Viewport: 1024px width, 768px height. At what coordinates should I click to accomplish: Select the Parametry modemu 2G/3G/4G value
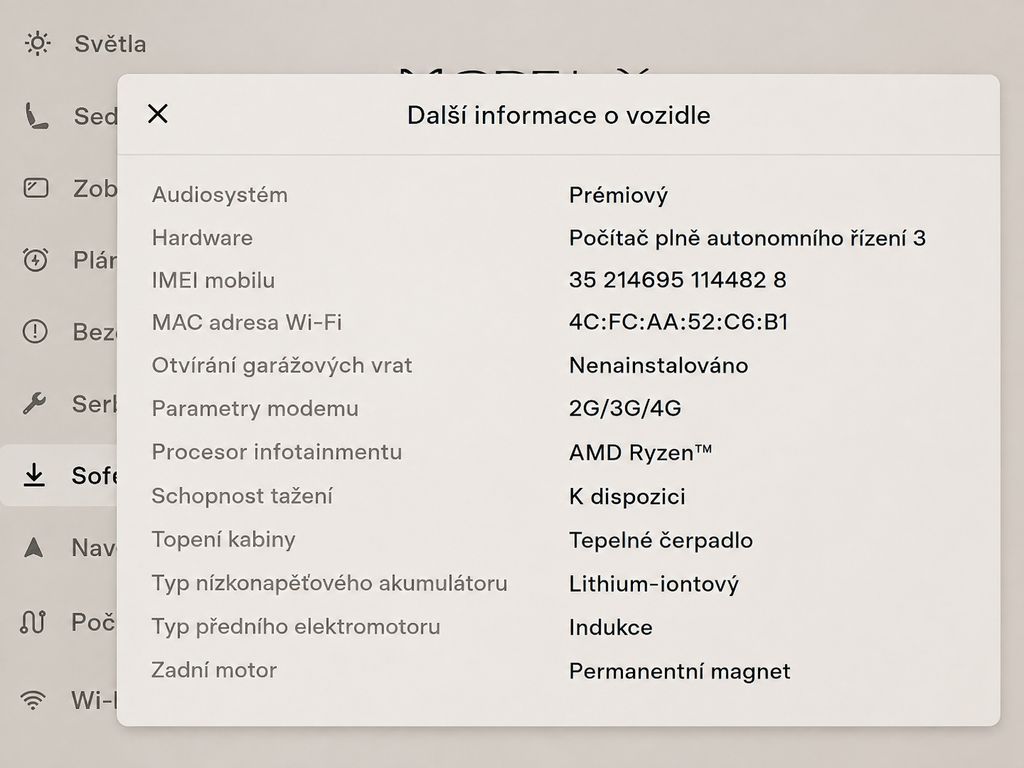625,408
